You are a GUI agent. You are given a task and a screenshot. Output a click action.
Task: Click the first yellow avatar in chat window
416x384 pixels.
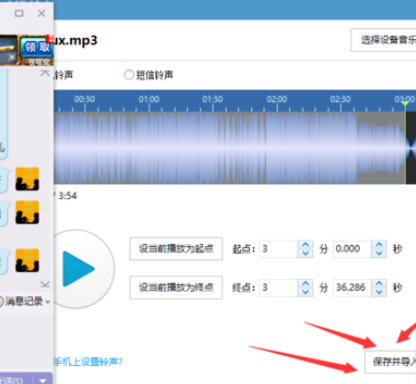(27, 179)
